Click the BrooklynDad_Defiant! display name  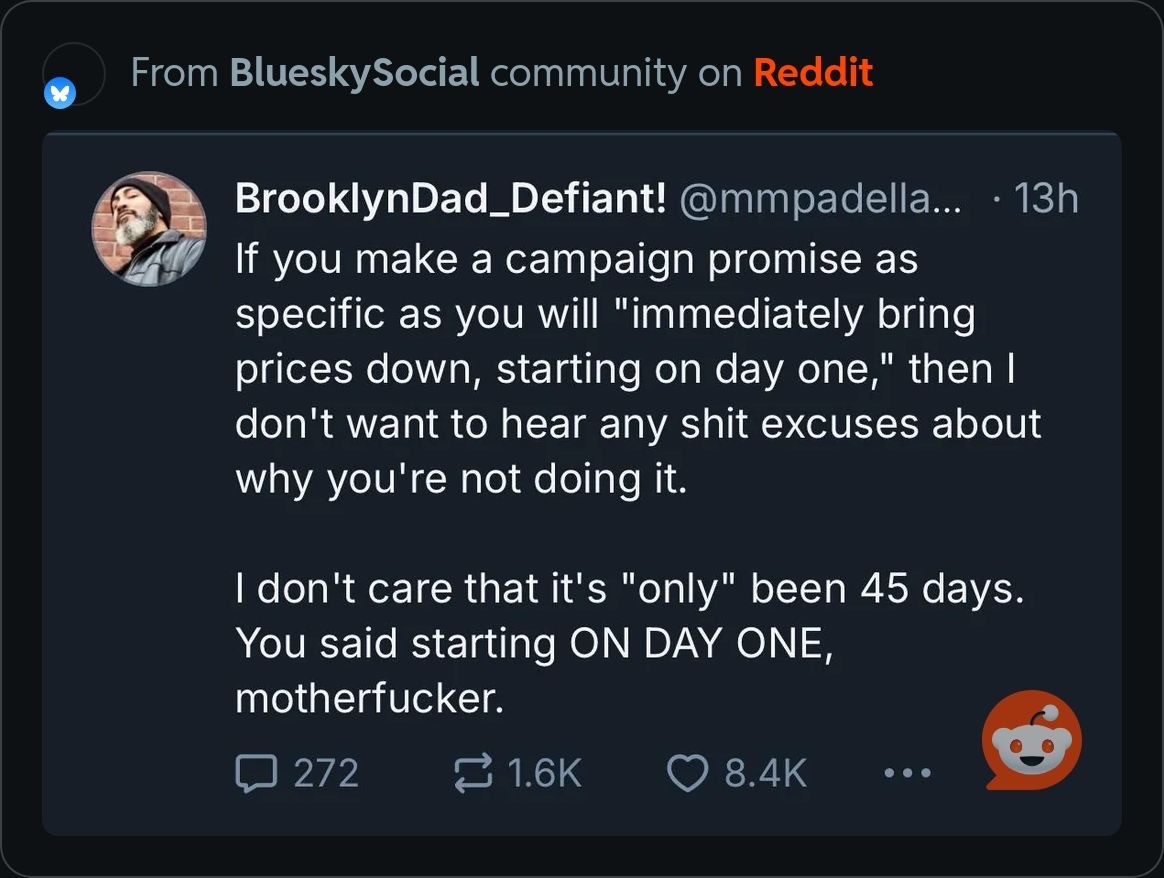pyautogui.click(x=450, y=199)
